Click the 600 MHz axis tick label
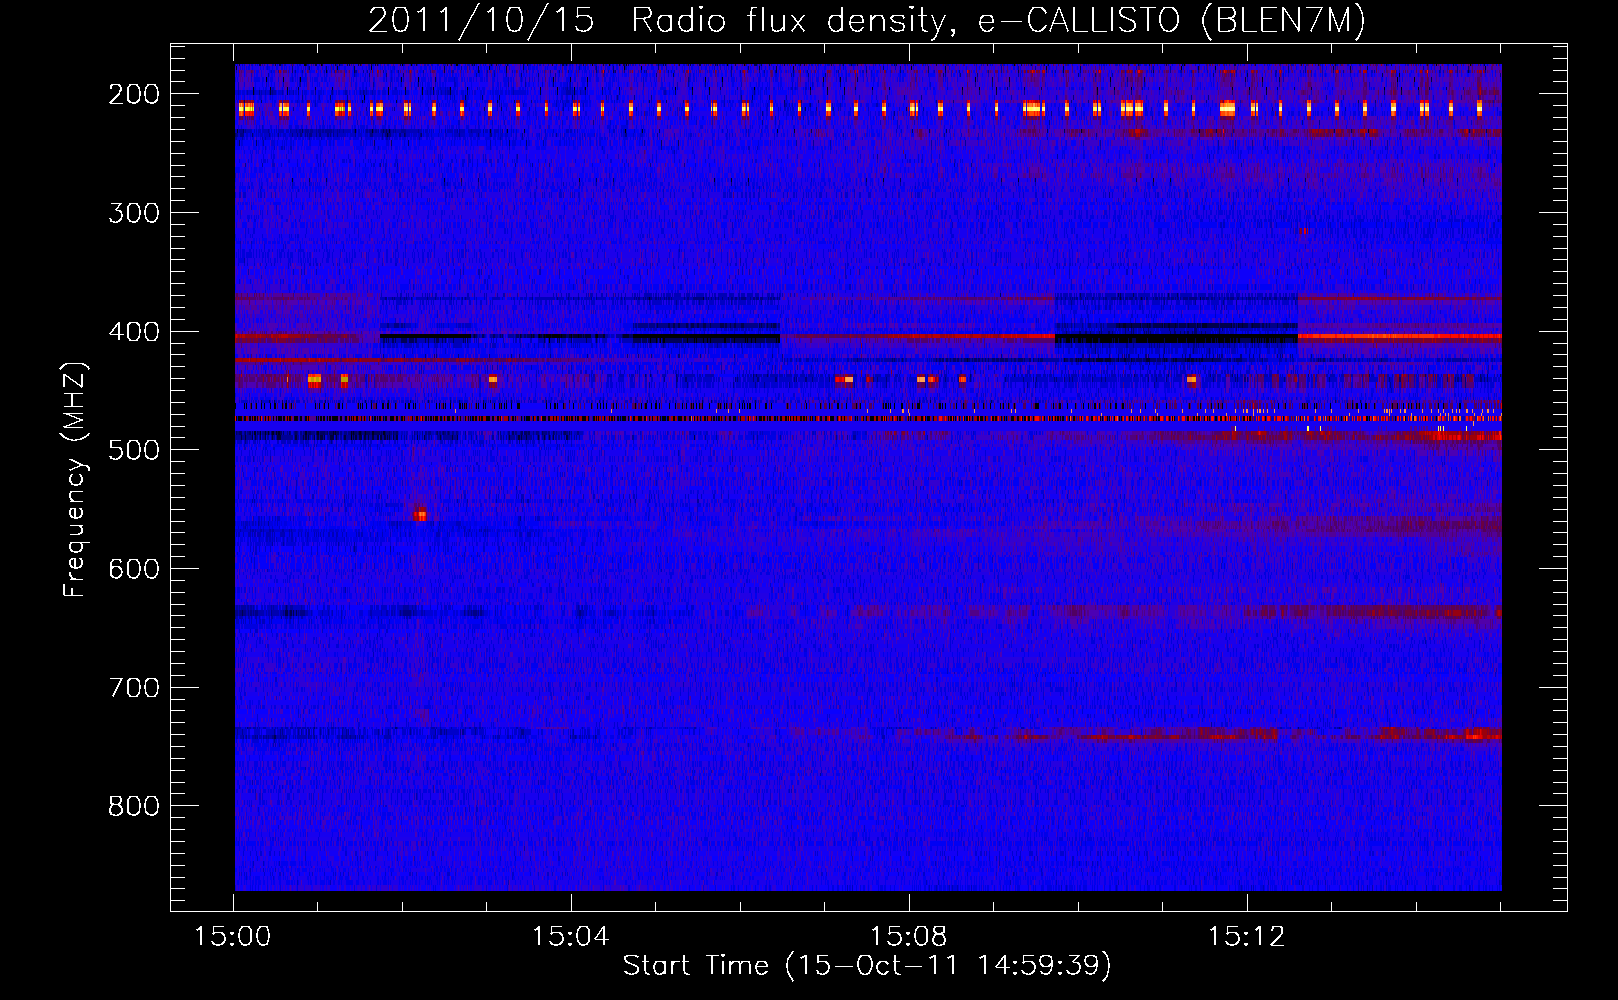 click(x=134, y=569)
